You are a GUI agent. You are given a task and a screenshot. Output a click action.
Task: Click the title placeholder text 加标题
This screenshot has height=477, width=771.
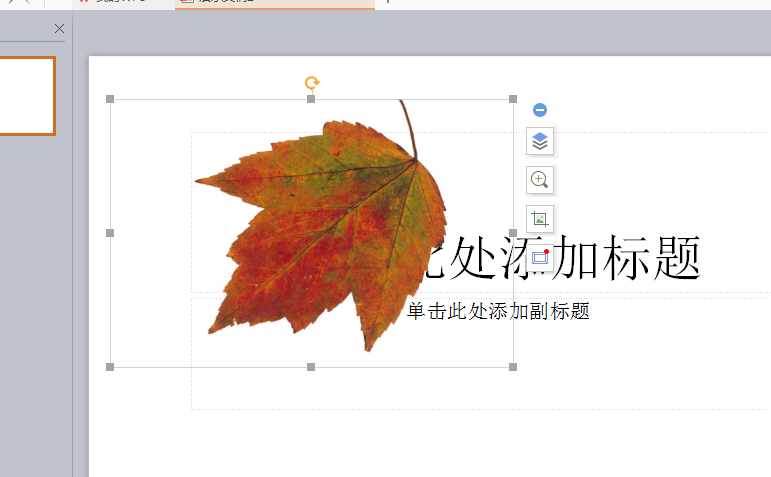click(627, 258)
